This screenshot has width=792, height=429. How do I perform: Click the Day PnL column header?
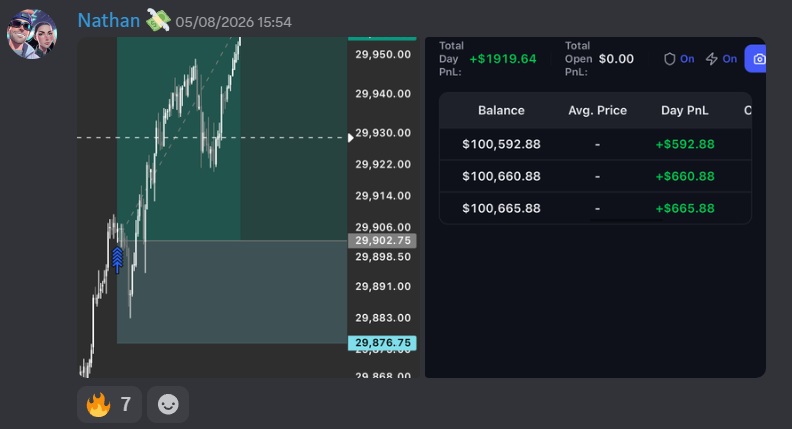(684, 111)
